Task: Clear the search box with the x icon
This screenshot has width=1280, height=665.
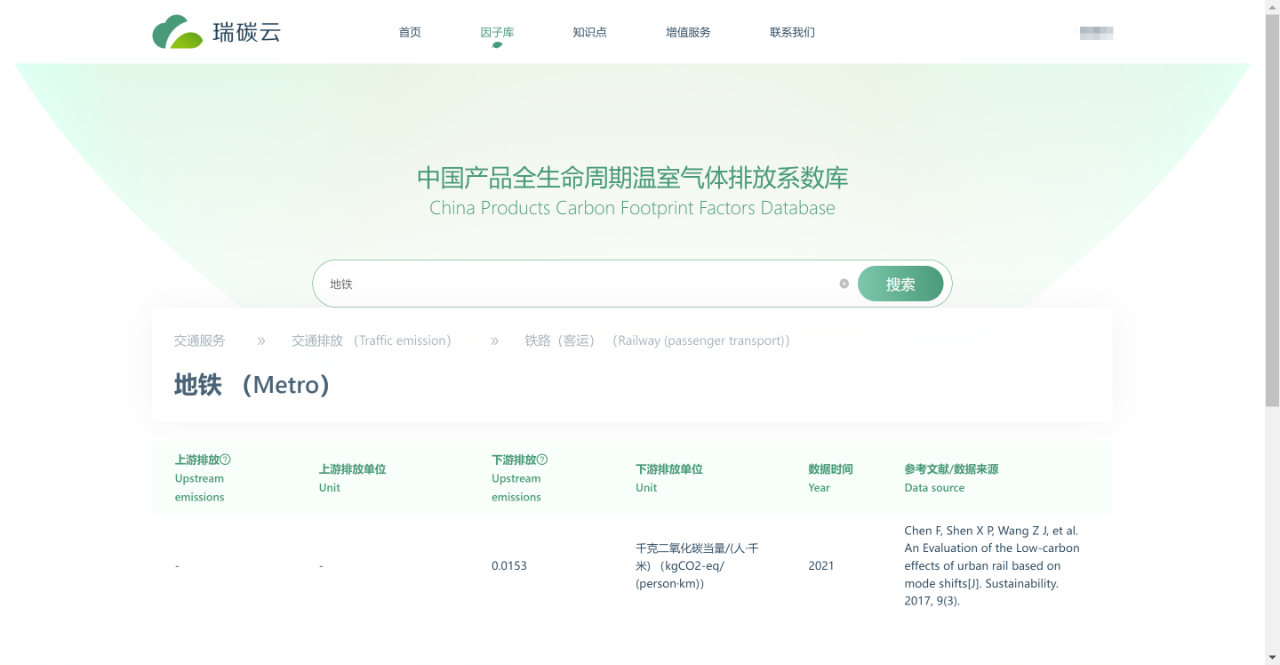Action: coord(844,284)
